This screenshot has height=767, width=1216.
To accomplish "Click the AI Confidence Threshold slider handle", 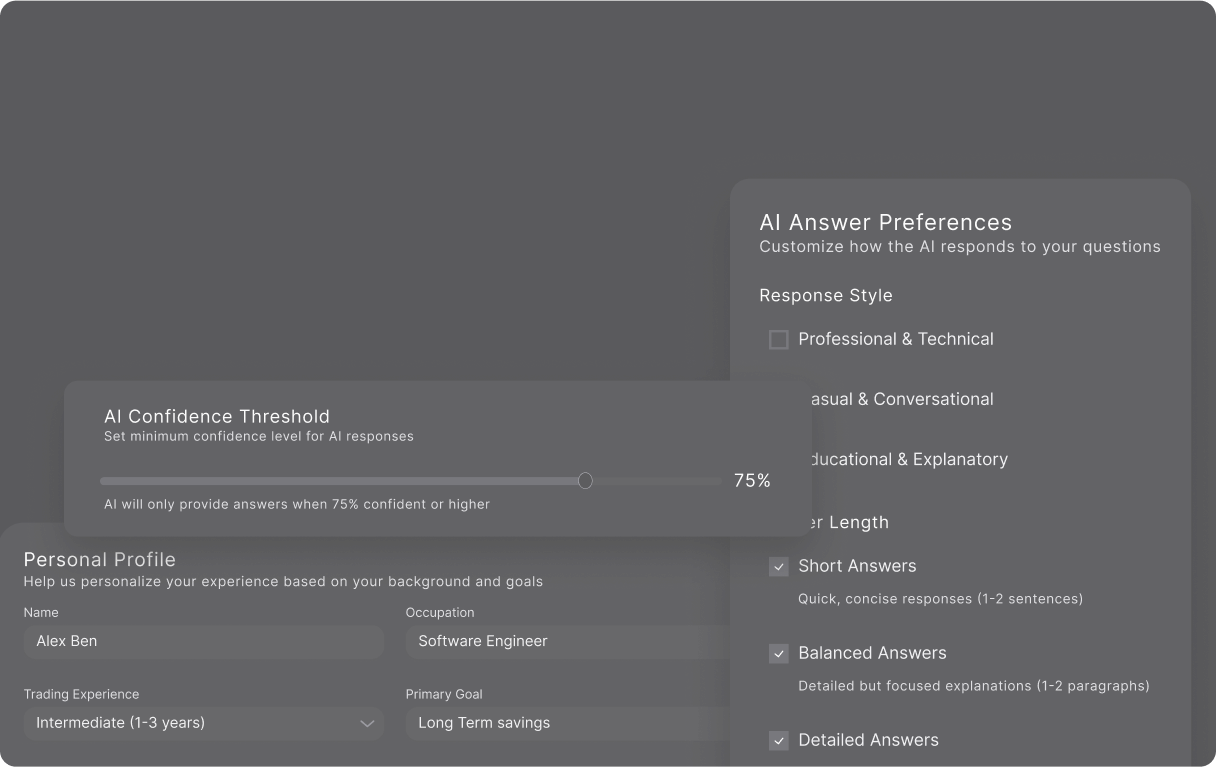I will coord(585,481).
